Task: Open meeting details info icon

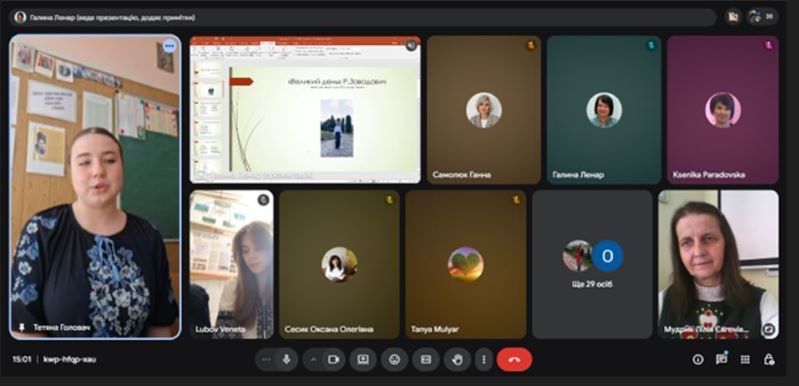Action: (x=698, y=360)
